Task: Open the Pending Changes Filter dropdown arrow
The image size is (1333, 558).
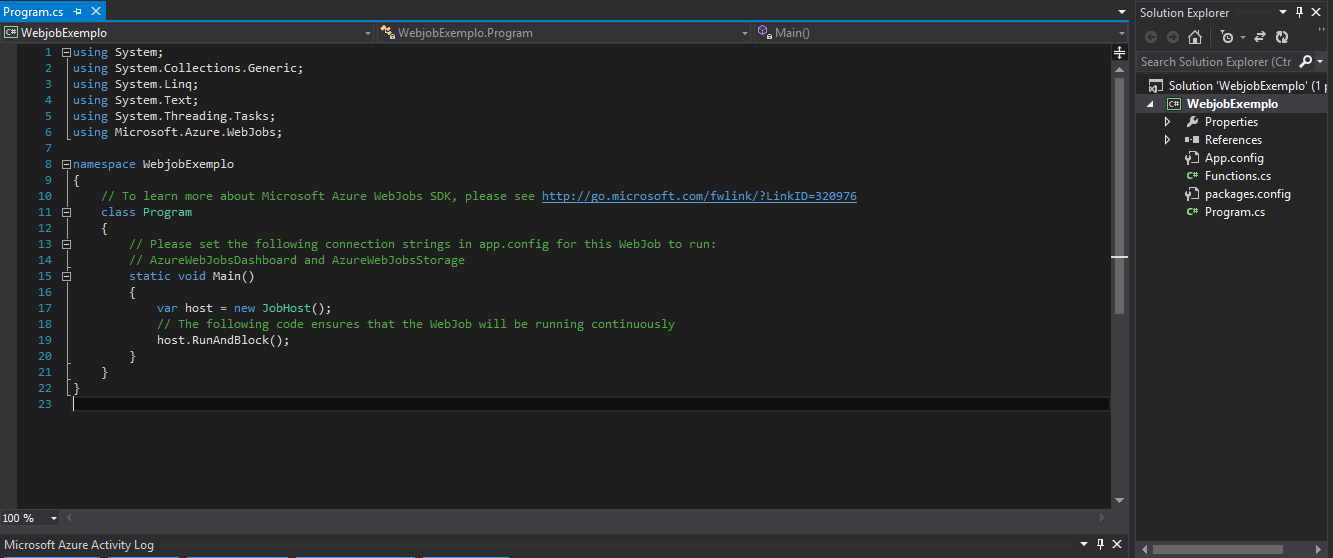Action: point(1242,37)
